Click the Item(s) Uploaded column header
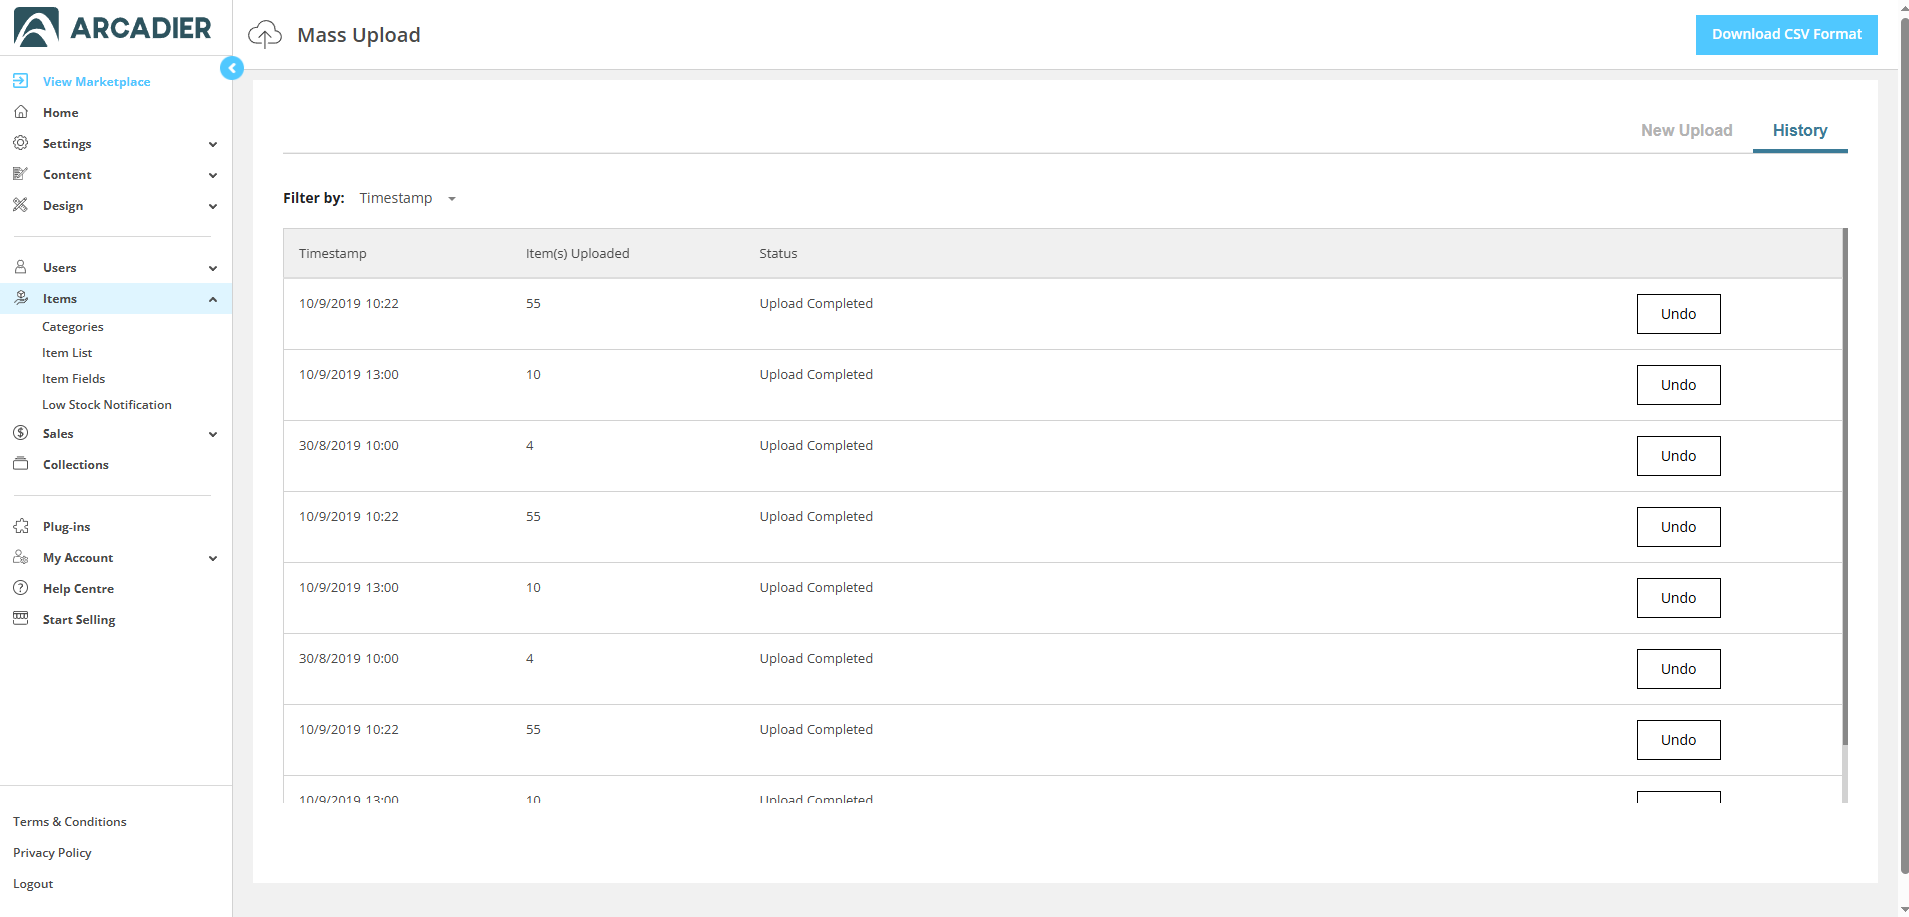The width and height of the screenshot is (1909, 917). click(x=578, y=254)
